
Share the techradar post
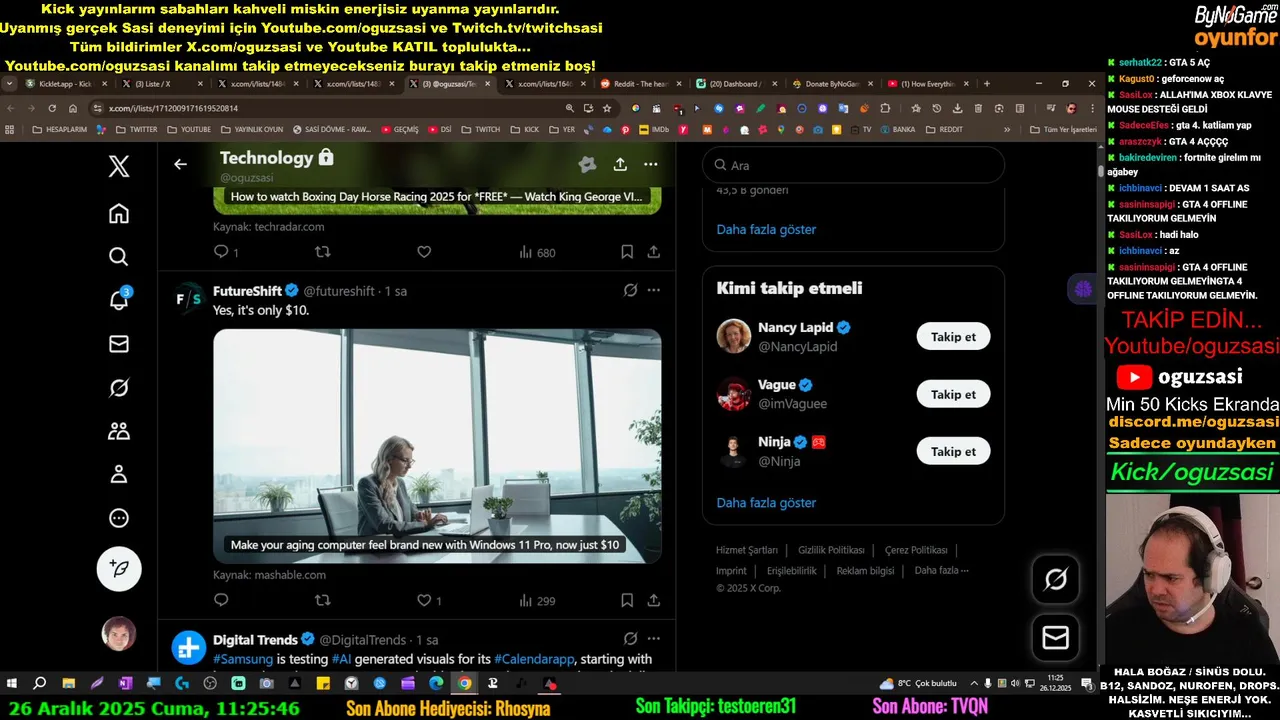click(653, 252)
